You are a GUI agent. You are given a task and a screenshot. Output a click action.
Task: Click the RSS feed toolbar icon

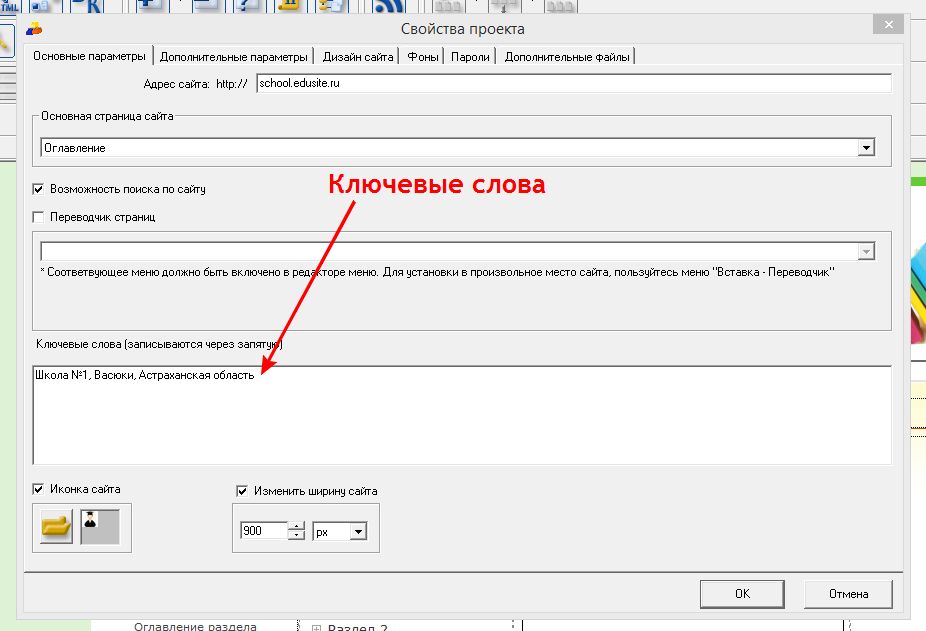[387, 6]
